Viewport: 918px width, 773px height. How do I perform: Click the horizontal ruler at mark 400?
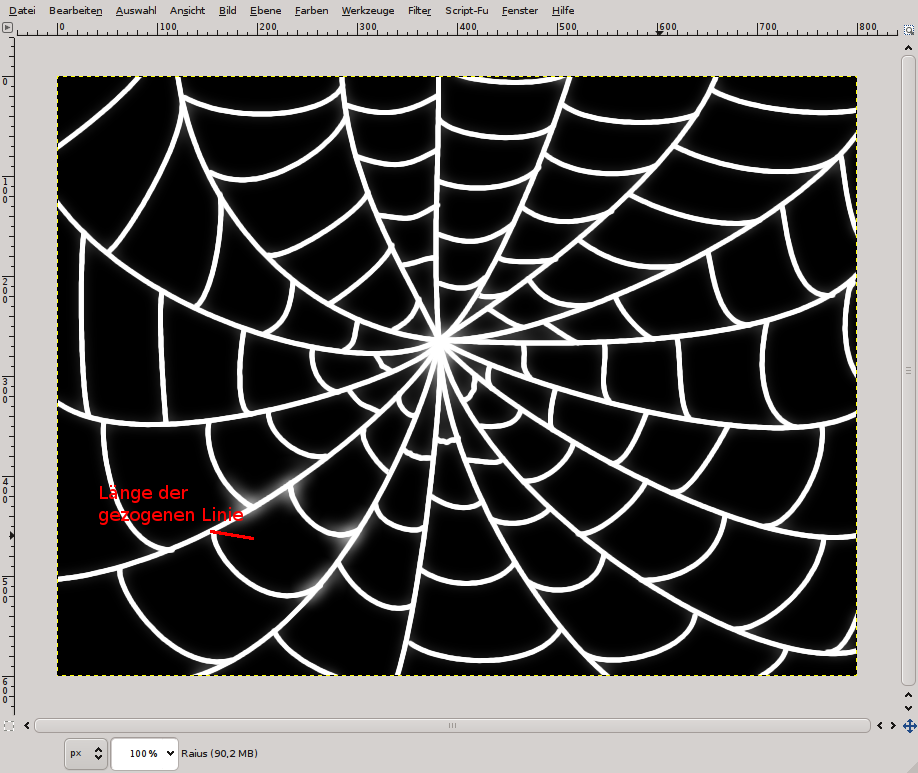[x=458, y=28]
